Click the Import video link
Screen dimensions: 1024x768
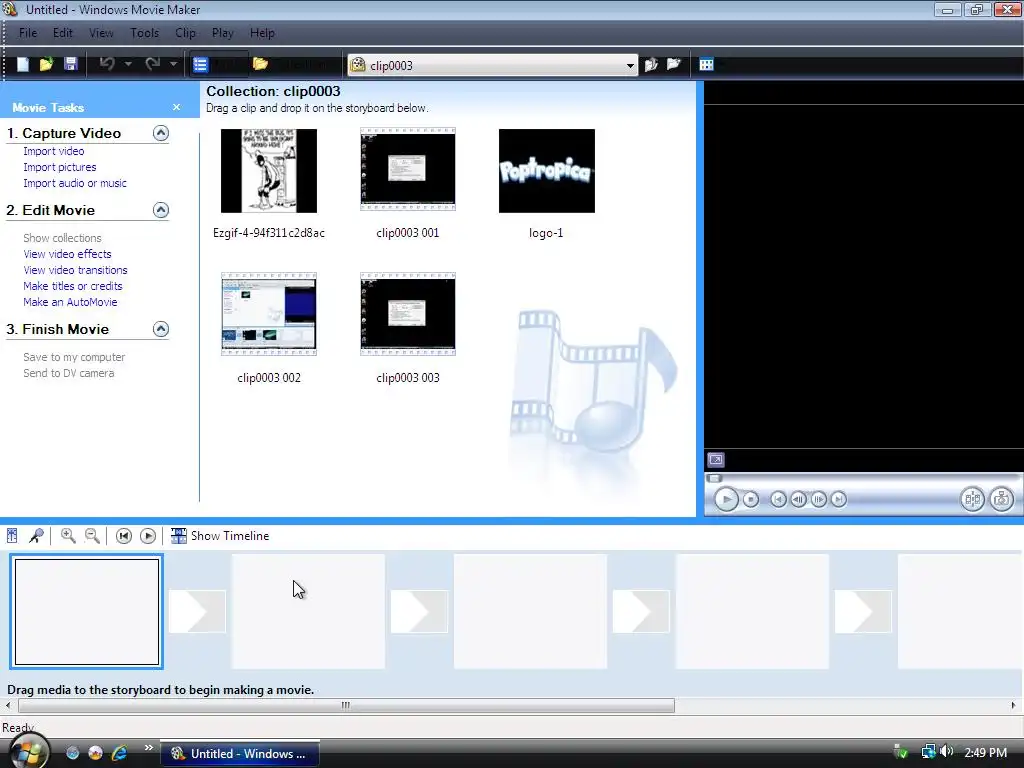click(54, 151)
